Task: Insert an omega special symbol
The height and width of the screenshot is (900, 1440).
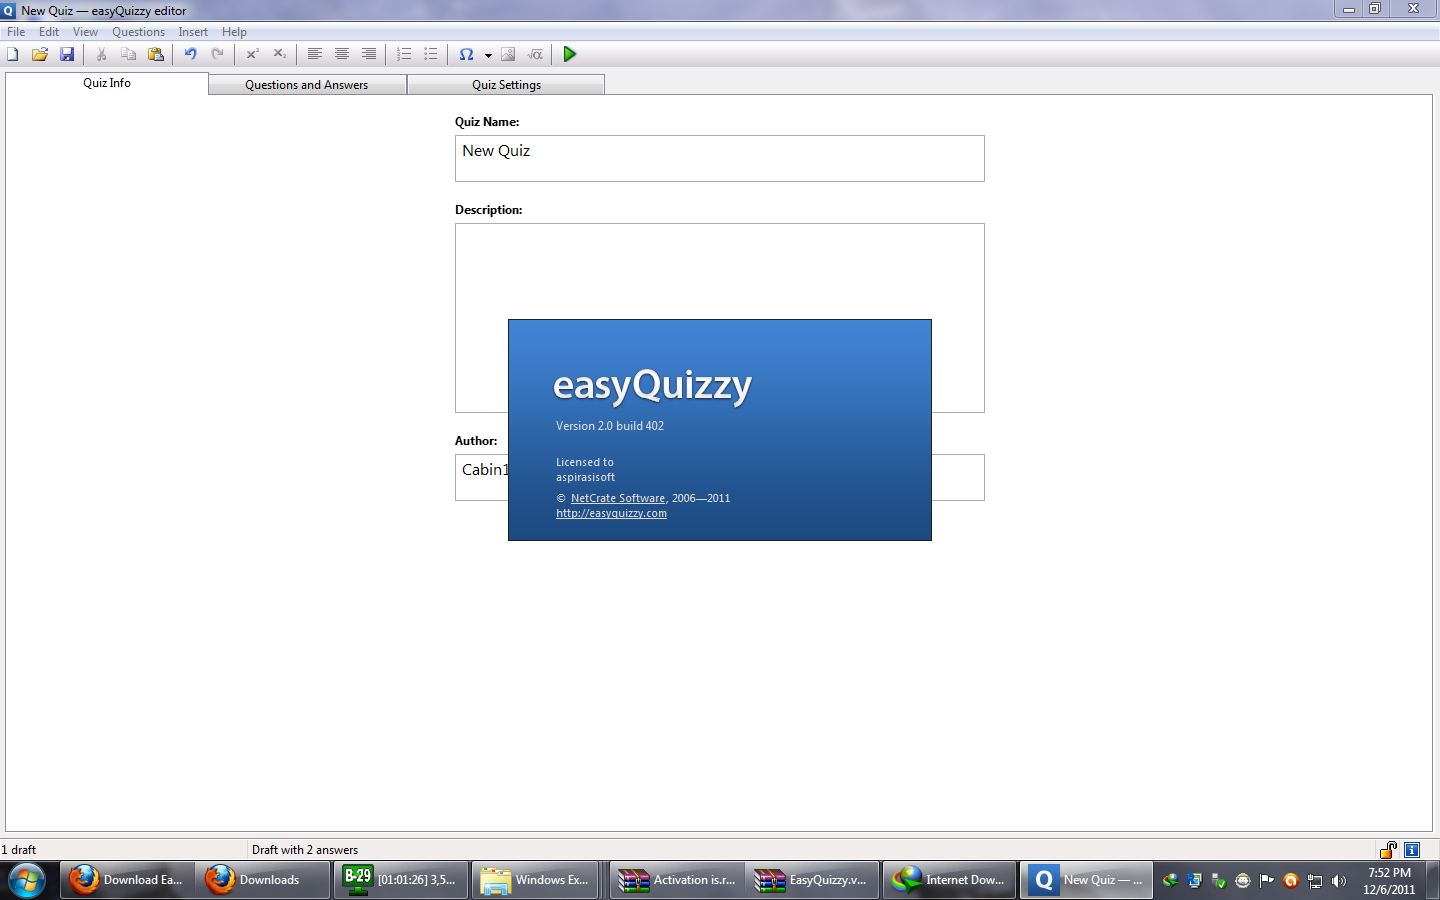Action: point(467,54)
